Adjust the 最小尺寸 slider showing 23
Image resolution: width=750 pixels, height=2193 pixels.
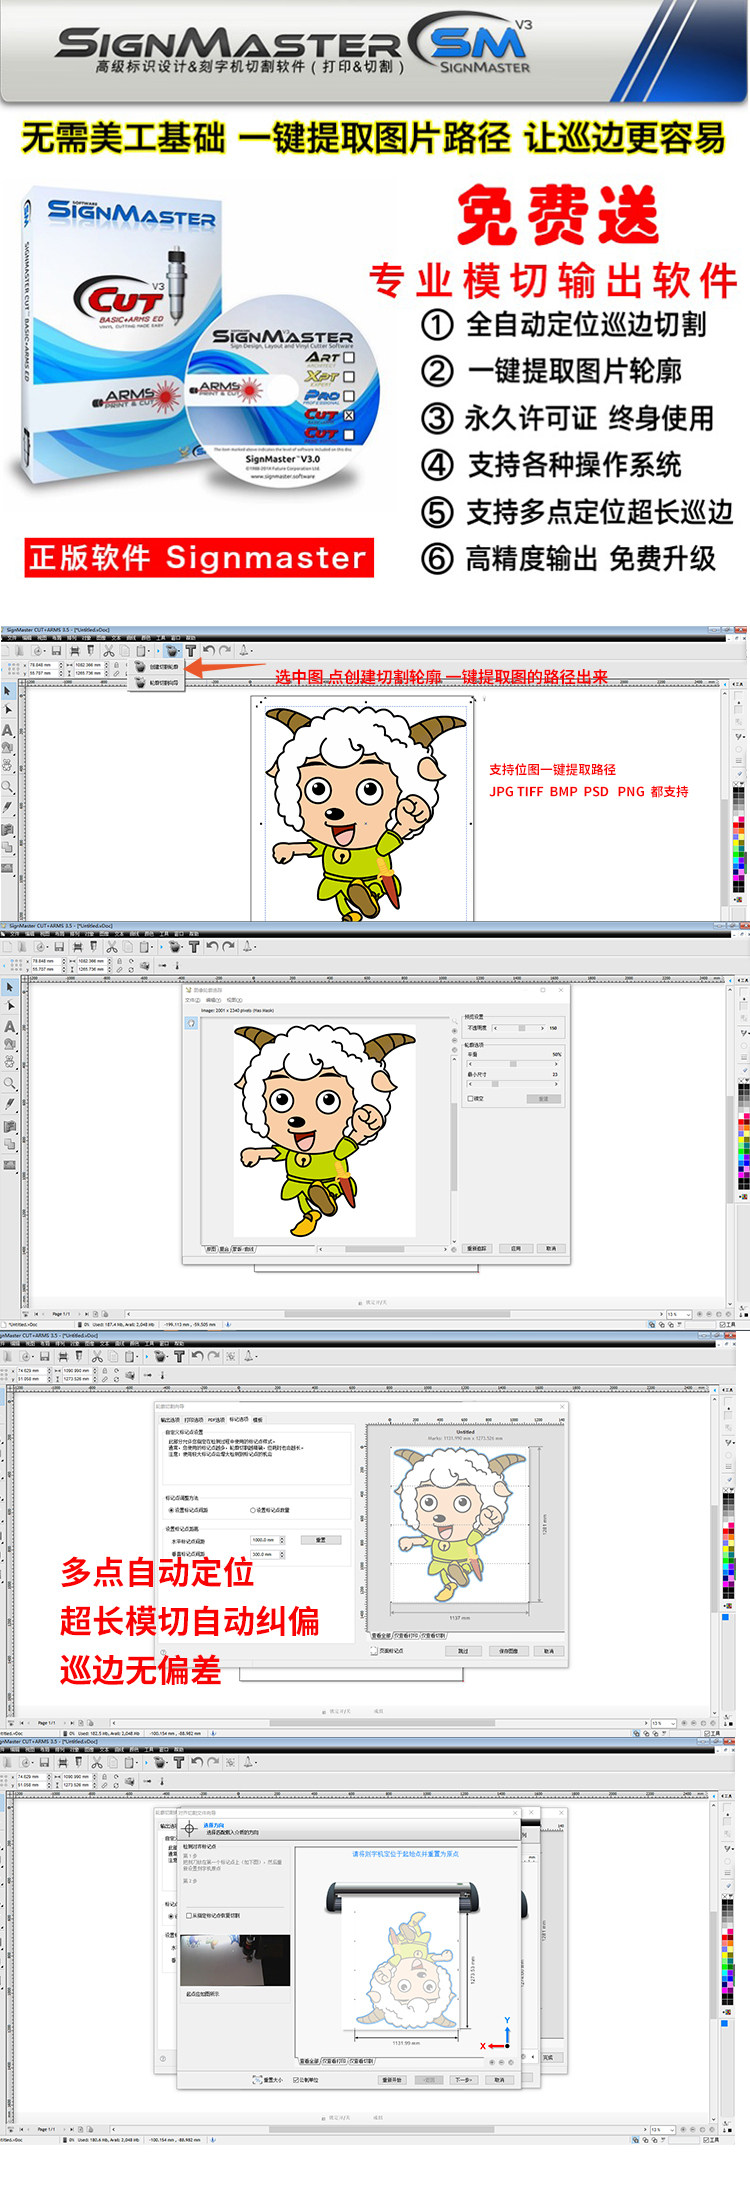(513, 1084)
